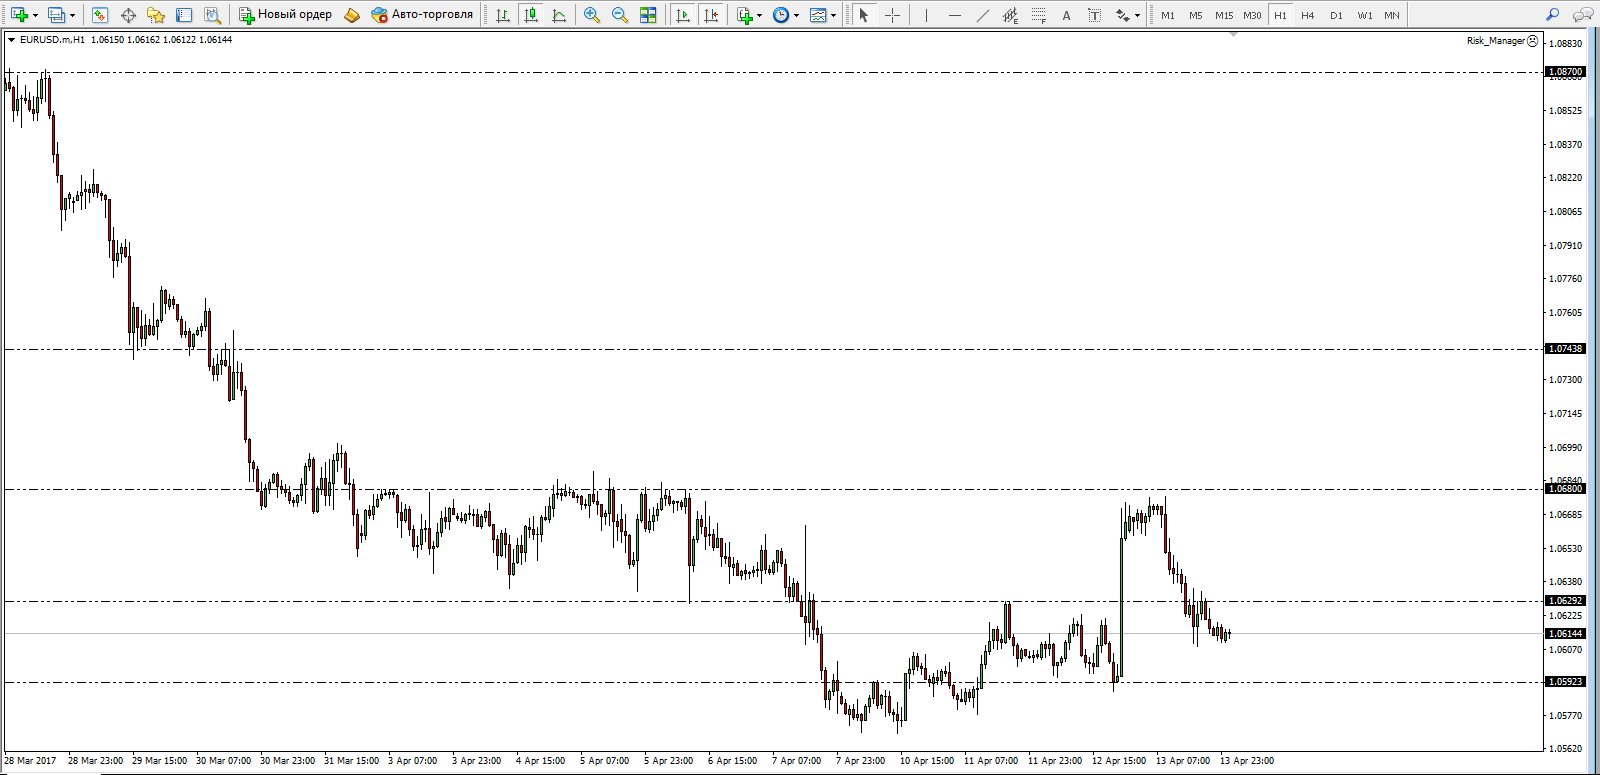1600x775 pixels.
Task: Click the 1.06800 price level label
Action: click(x=1566, y=489)
